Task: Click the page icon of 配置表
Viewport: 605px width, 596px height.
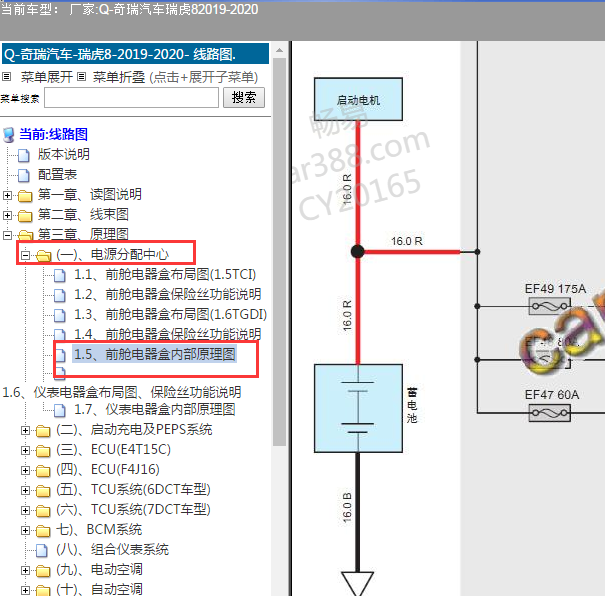Action: tap(24, 175)
